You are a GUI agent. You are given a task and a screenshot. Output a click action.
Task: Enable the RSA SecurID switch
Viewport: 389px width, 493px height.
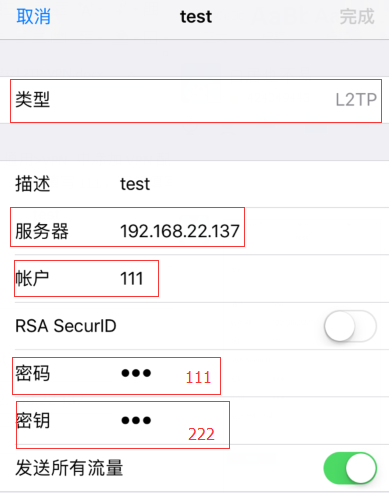tap(350, 326)
